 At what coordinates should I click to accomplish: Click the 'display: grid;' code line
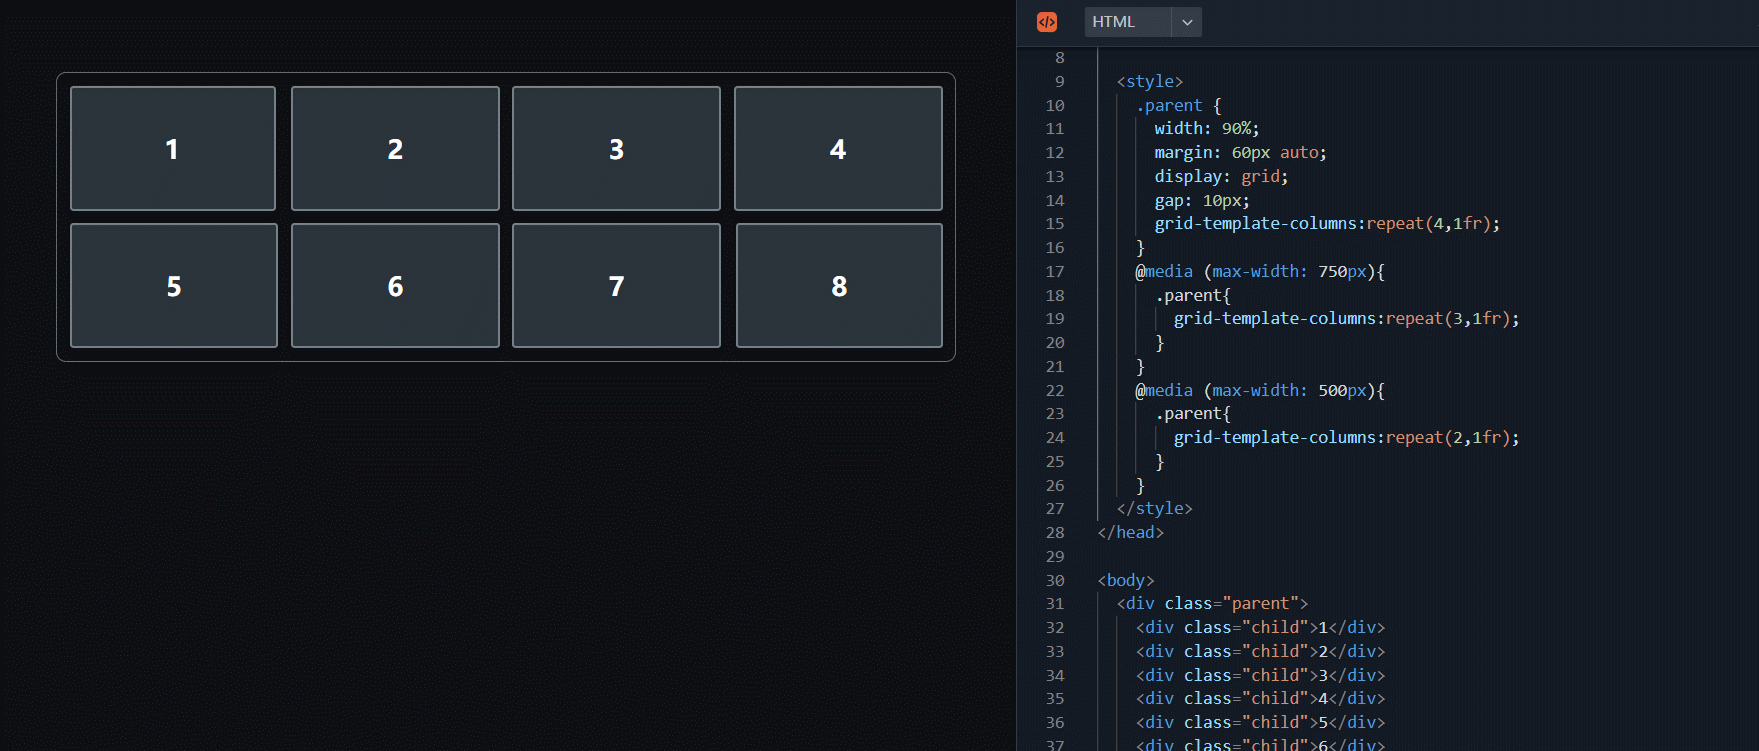tap(1221, 176)
